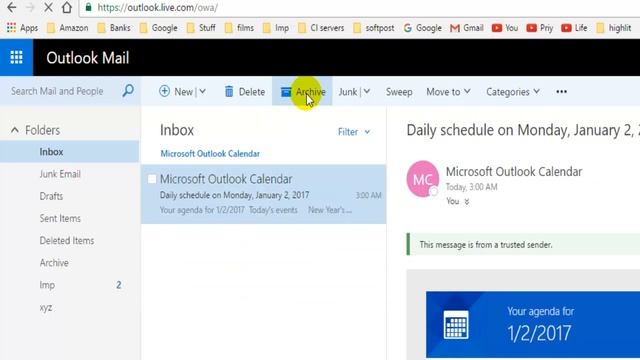Open the films bookmarks folder

coord(239,28)
